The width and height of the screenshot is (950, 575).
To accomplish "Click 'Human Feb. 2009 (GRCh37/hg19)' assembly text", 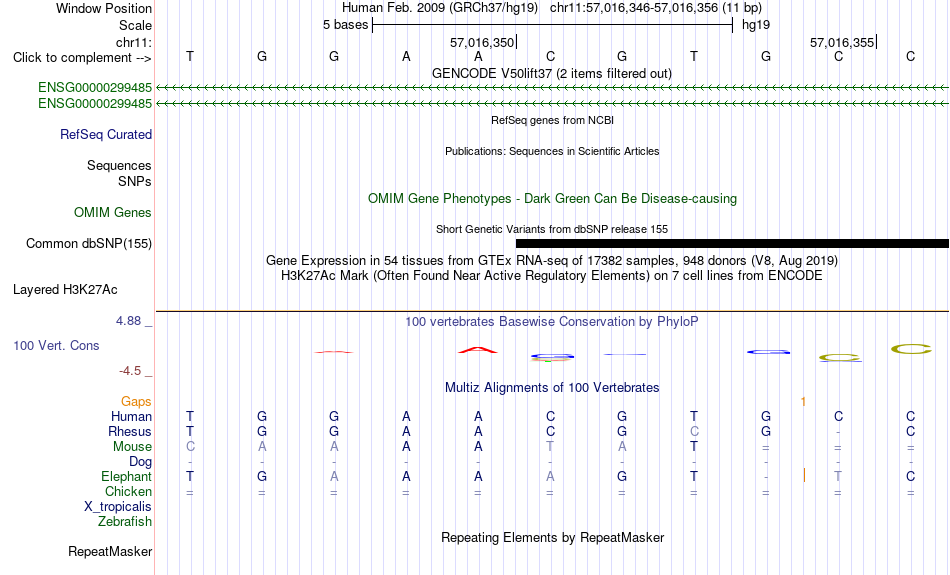I will [440, 8].
